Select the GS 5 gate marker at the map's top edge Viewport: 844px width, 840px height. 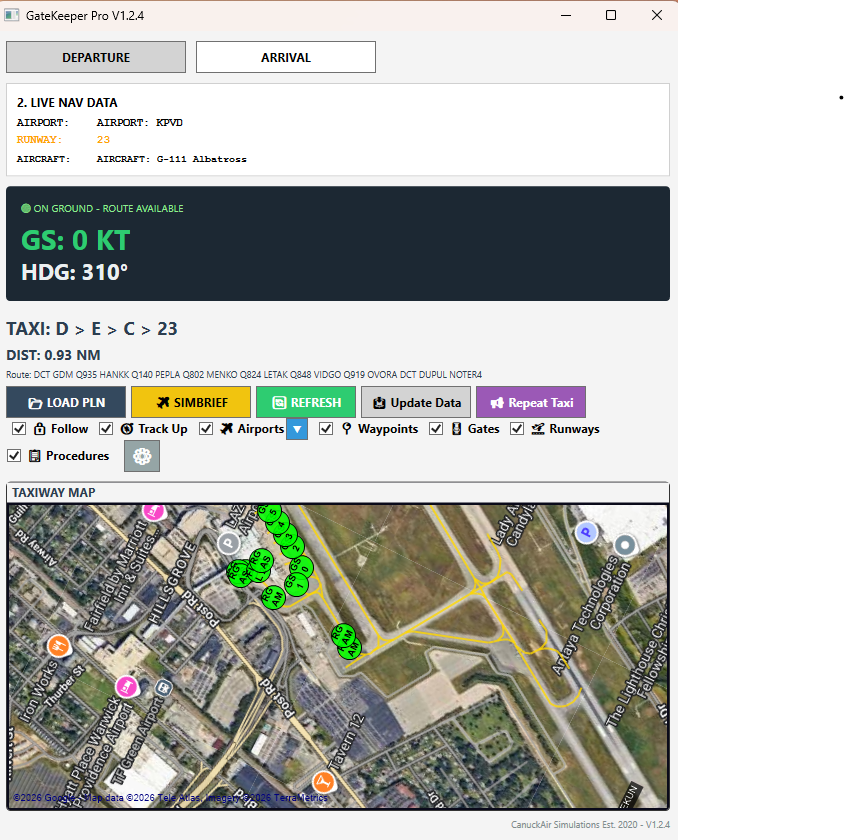(270, 512)
